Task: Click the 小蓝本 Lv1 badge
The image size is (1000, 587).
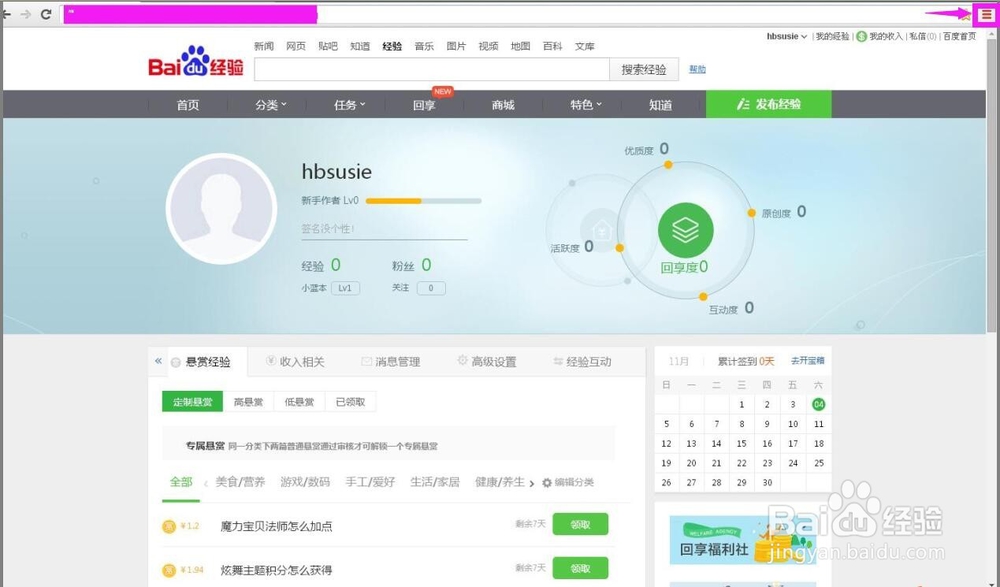Action: pos(345,288)
